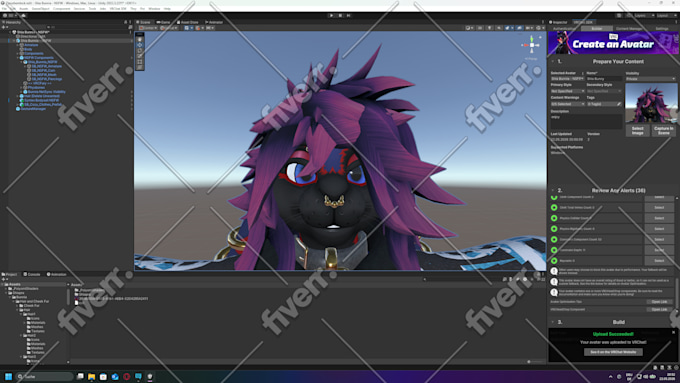The image size is (680, 383).
Task: Click the Description text field
Action: click(586, 121)
